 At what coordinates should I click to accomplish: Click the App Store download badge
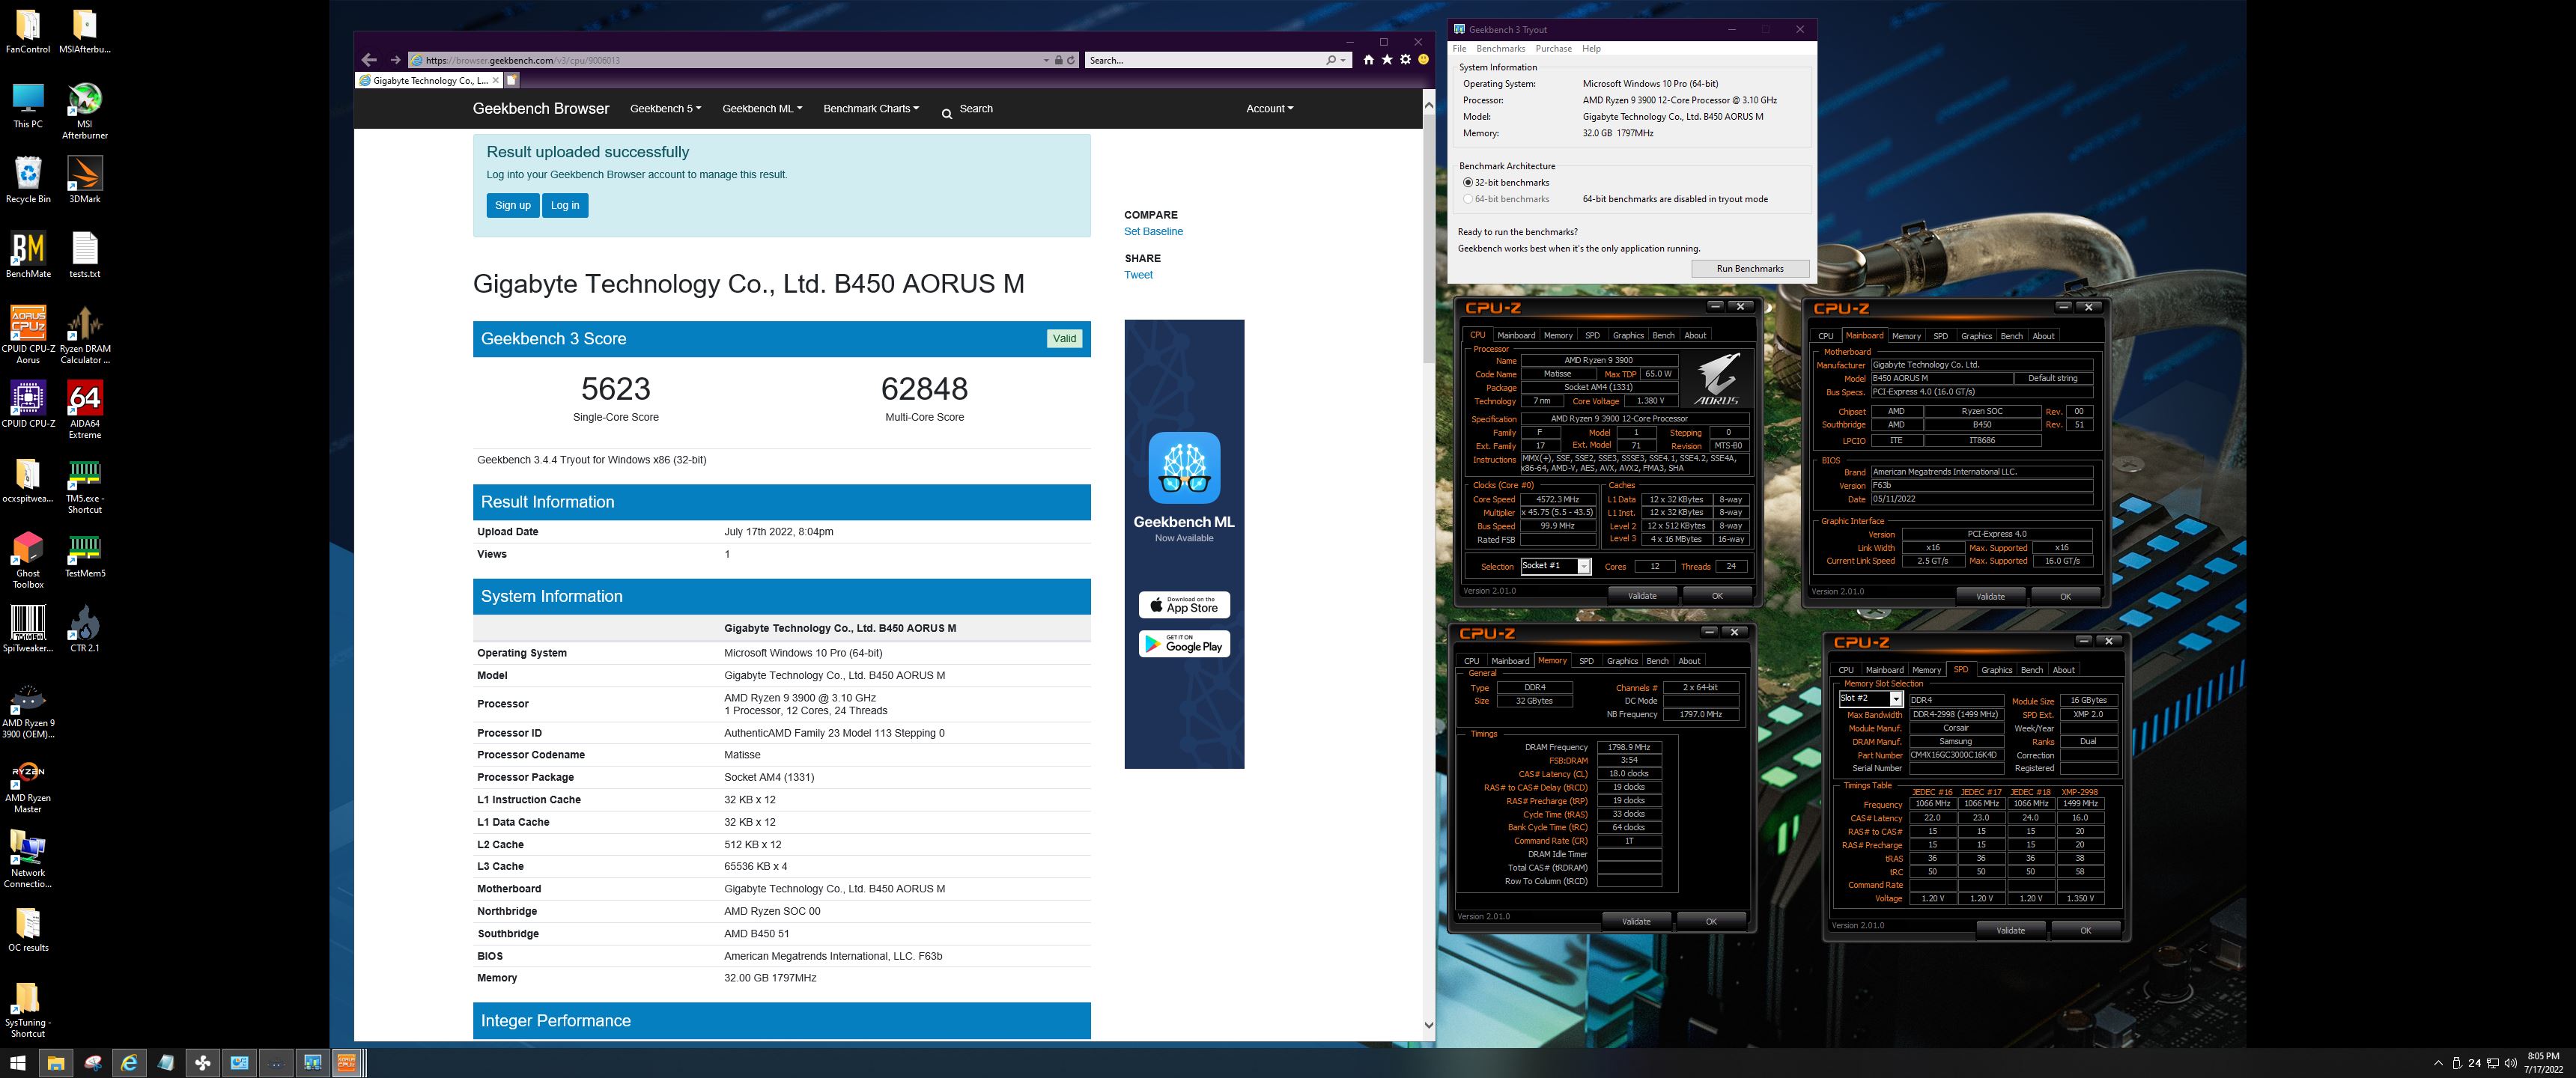(x=1184, y=605)
